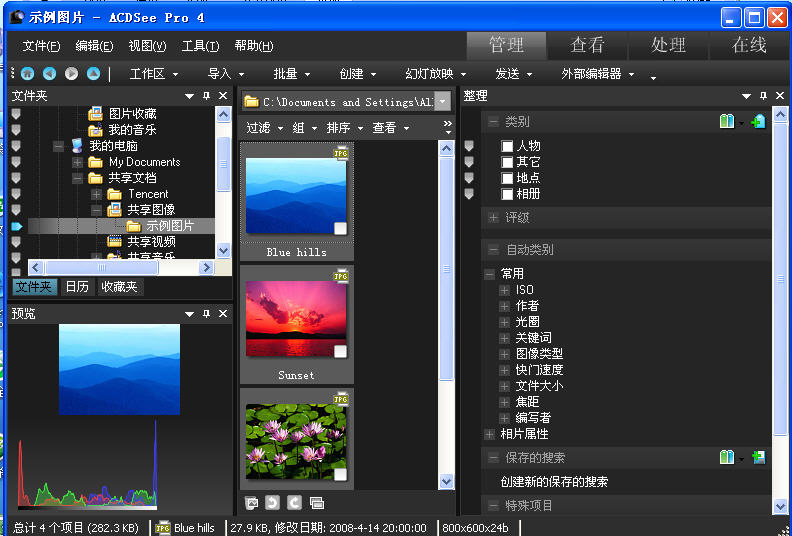Switch to the 日历 calendar tab
Screen dimensions: 792x536
tap(77, 287)
